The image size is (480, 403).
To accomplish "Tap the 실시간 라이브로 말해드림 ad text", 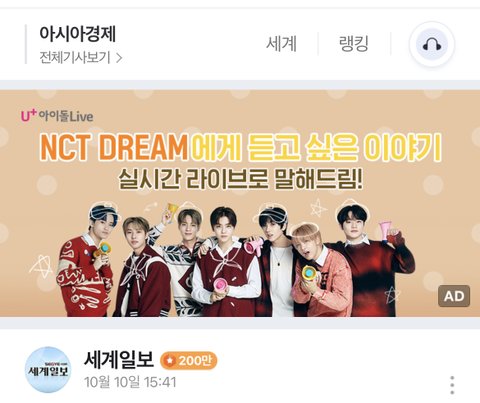I will (x=241, y=179).
